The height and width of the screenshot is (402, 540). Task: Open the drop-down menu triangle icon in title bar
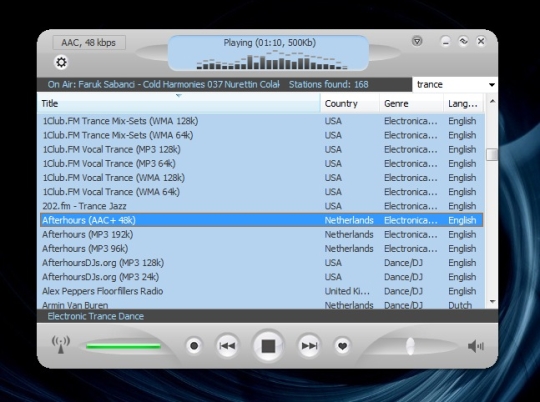click(417, 41)
